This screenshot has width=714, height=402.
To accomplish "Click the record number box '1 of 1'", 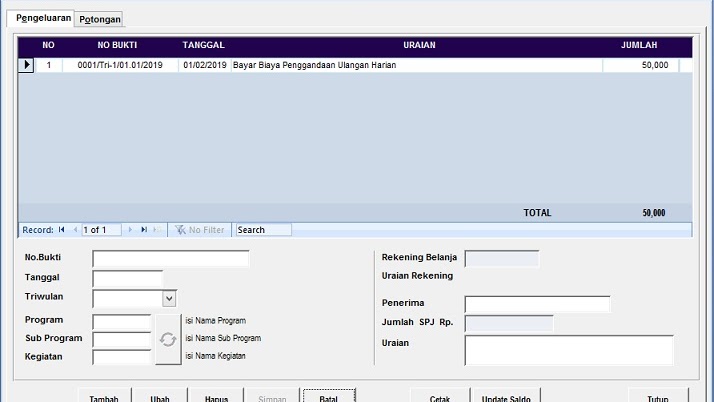I will coord(101,230).
